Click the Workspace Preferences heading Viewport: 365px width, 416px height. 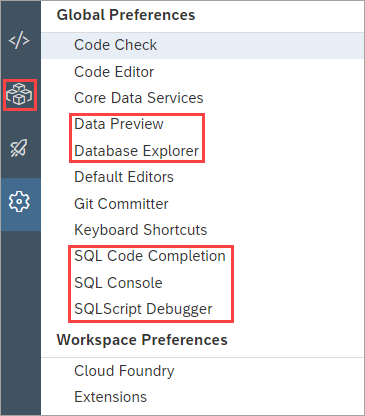point(142,340)
